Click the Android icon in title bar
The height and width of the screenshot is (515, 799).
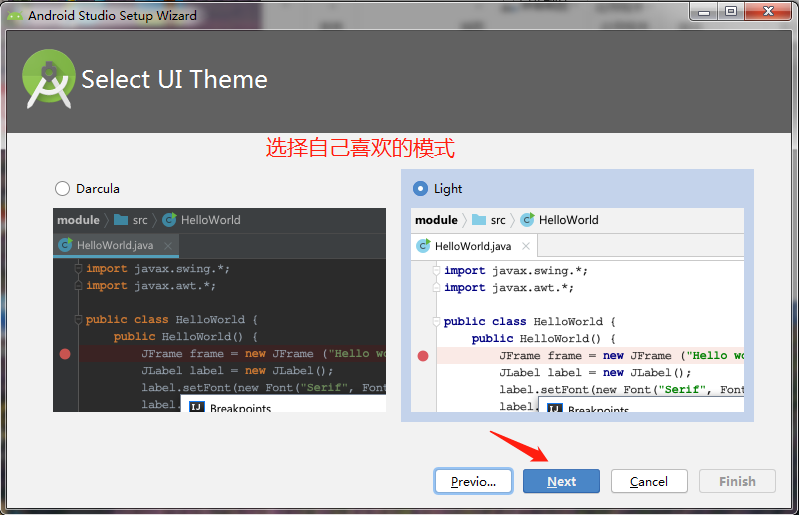pyautogui.click(x=15, y=16)
